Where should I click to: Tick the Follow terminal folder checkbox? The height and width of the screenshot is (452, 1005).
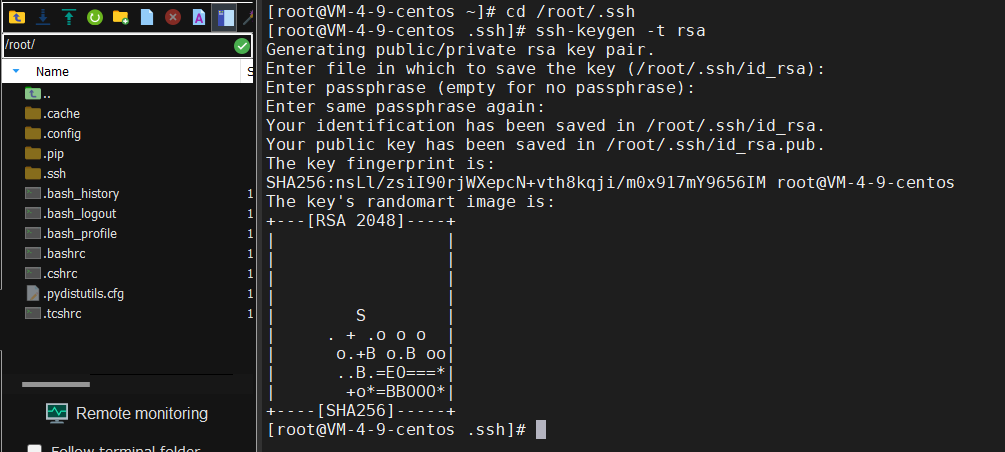(x=35, y=449)
